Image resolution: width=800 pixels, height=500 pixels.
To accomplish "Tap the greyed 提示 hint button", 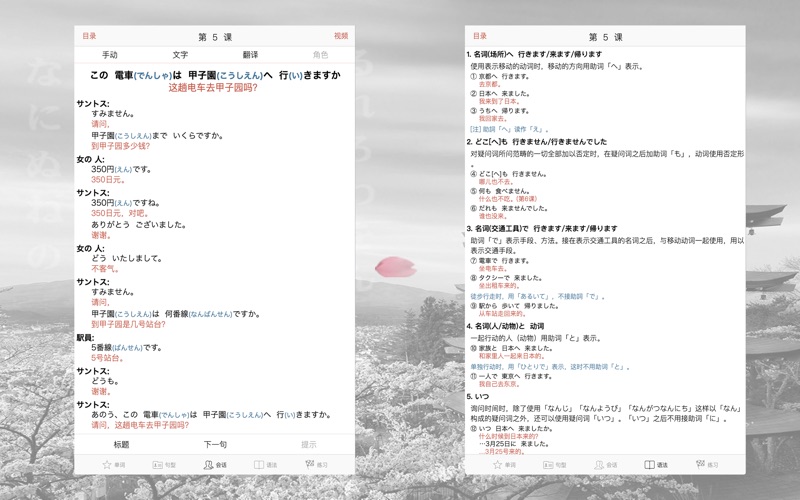I will pyautogui.click(x=309, y=444).
